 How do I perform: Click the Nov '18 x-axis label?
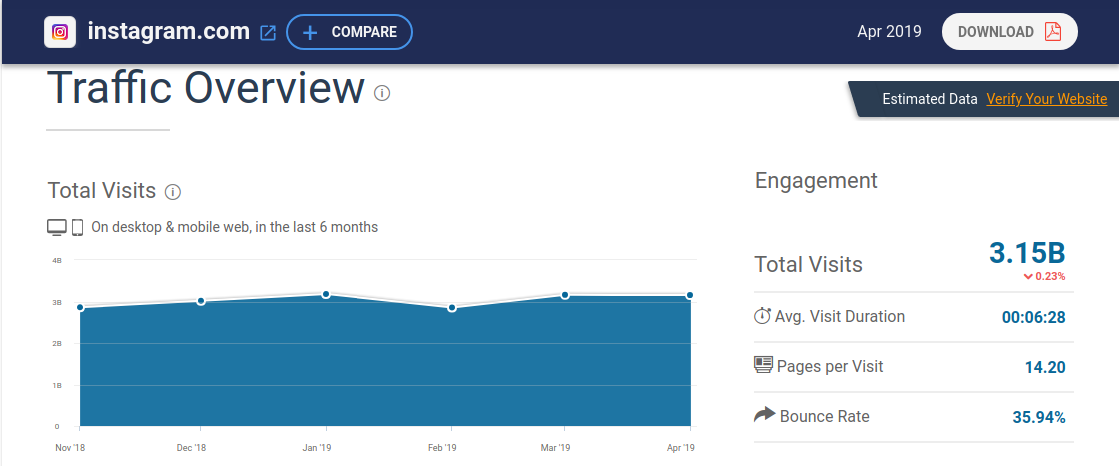click(69, 448)
